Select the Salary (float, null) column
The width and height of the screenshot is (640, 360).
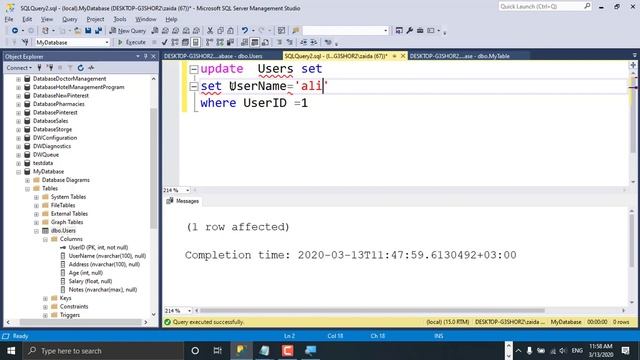click(x=90, y=281)
